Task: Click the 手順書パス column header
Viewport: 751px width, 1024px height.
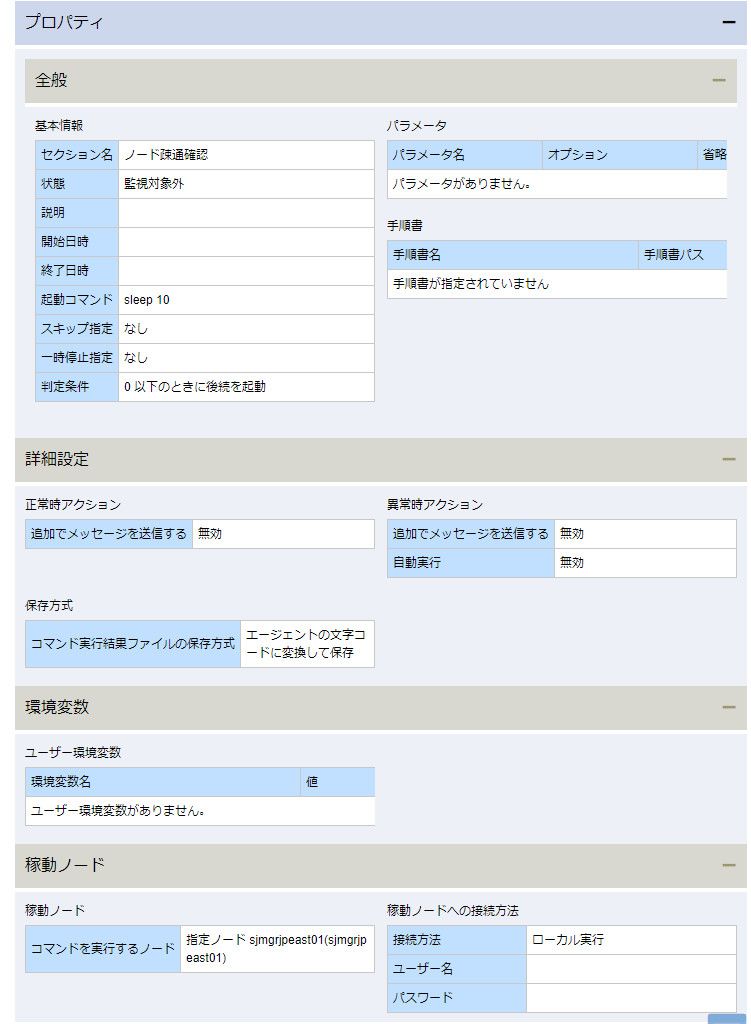Action: pyautogui.click(x=683, y=255)
